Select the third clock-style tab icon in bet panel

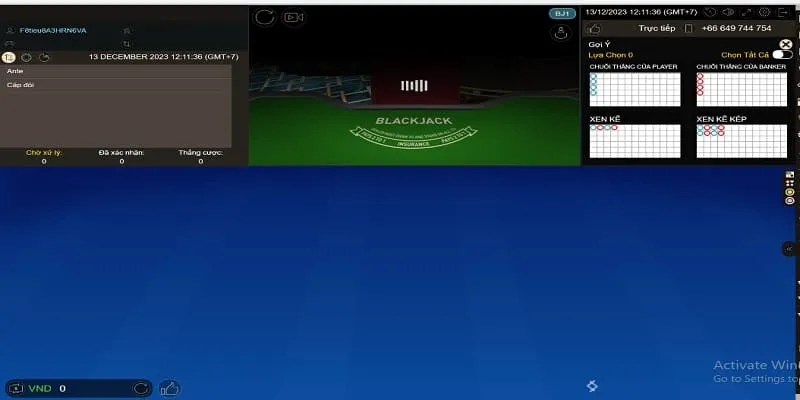coord(44,57)
